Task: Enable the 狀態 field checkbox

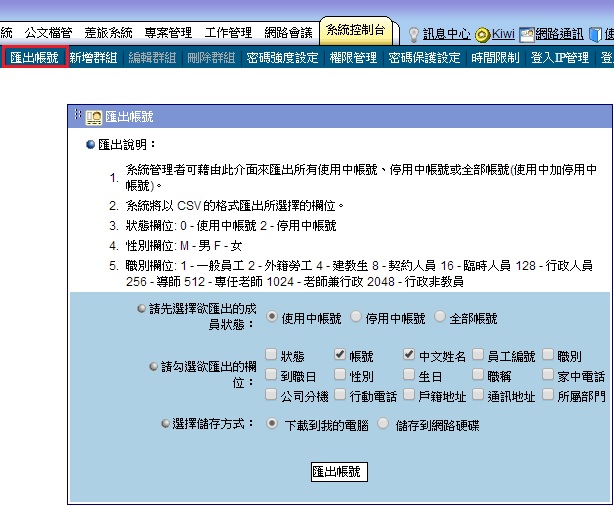Action: point(271,355)
